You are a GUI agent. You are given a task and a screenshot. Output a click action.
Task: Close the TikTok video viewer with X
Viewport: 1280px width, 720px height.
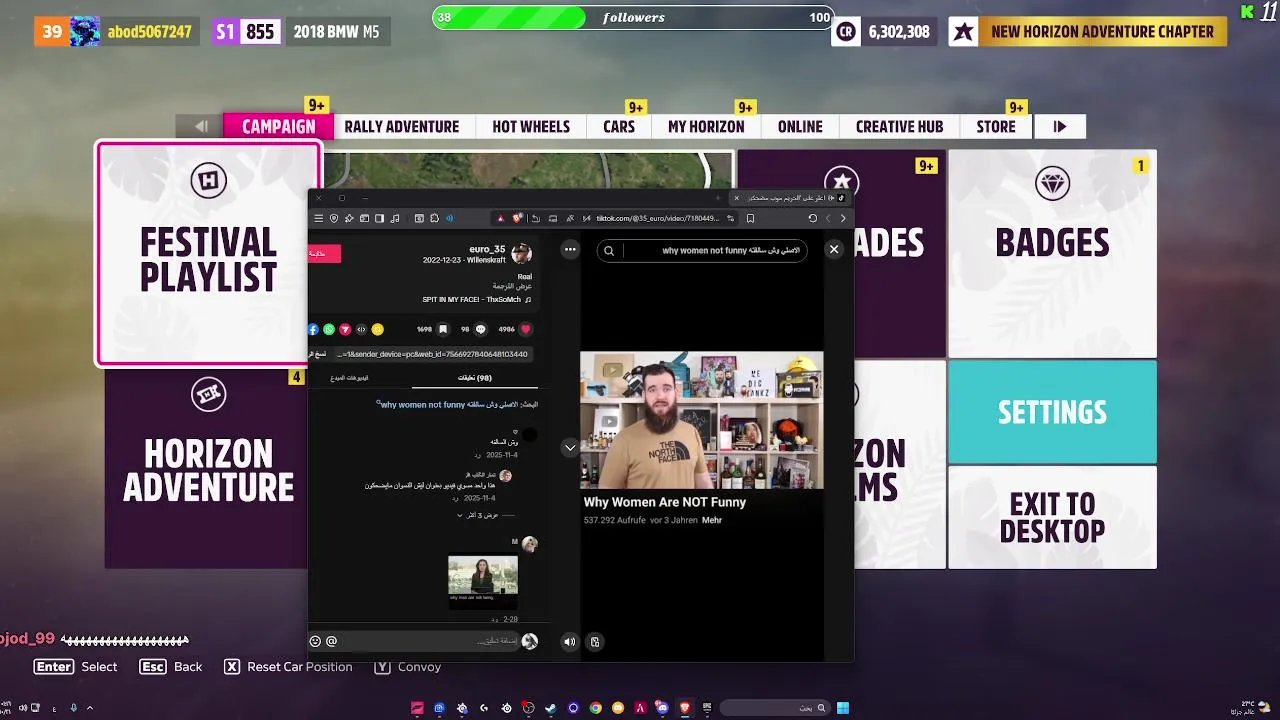tap(834, 249)
